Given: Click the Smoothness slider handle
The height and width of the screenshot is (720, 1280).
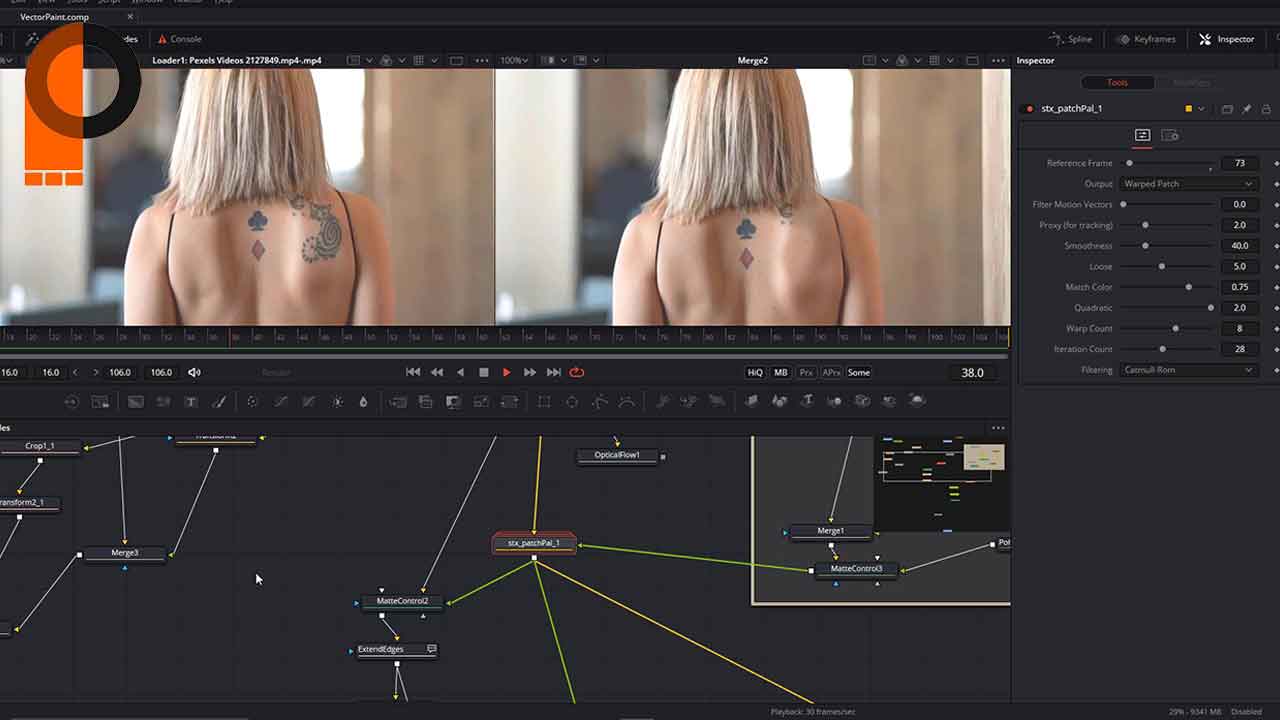Looking at the screenshot, I should (x=1145, y=246).
